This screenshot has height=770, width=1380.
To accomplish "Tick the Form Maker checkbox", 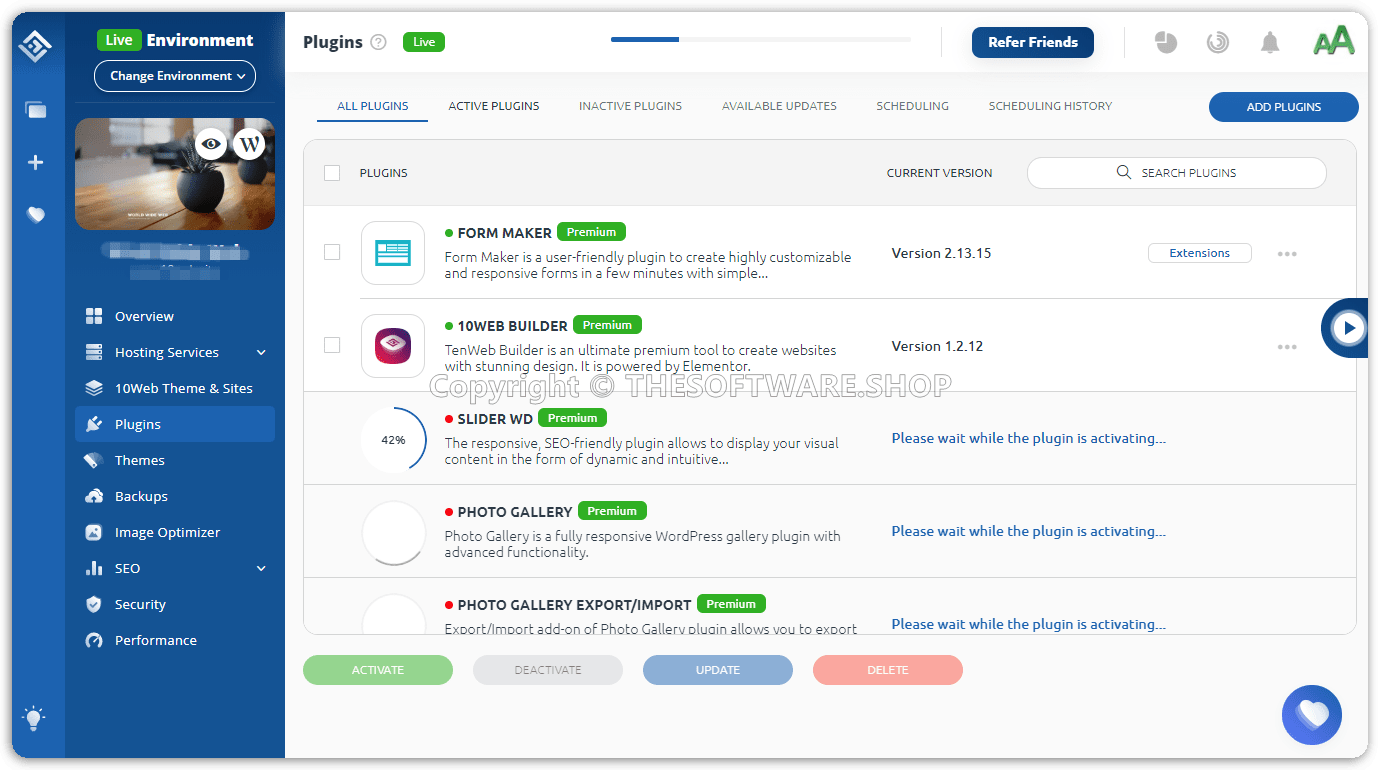I will pos(332,252).
